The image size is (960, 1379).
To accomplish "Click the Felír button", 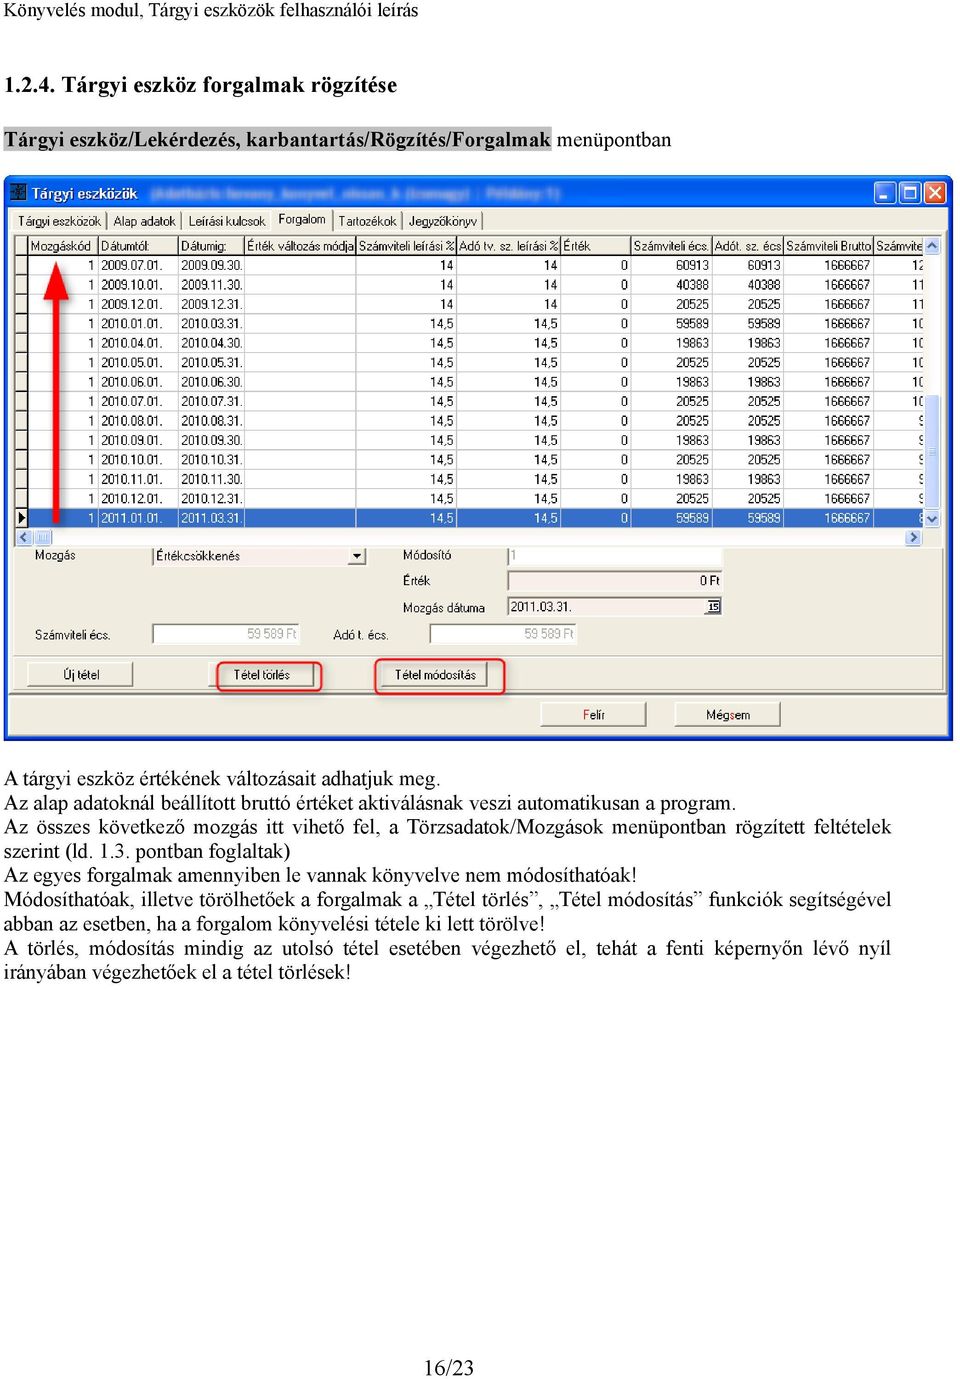I will click(593, 715).
